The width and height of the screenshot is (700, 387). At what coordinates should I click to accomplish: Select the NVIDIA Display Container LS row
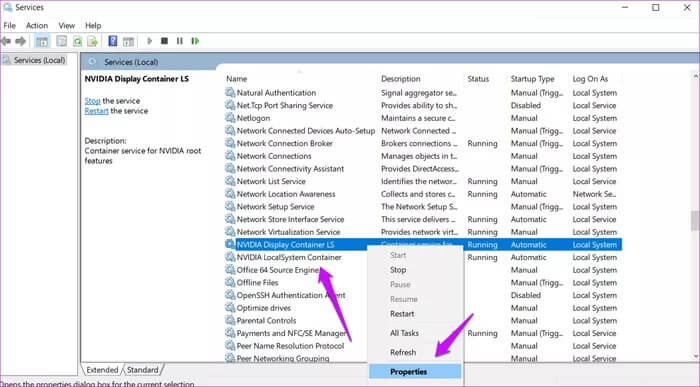[x=423, y=245]
